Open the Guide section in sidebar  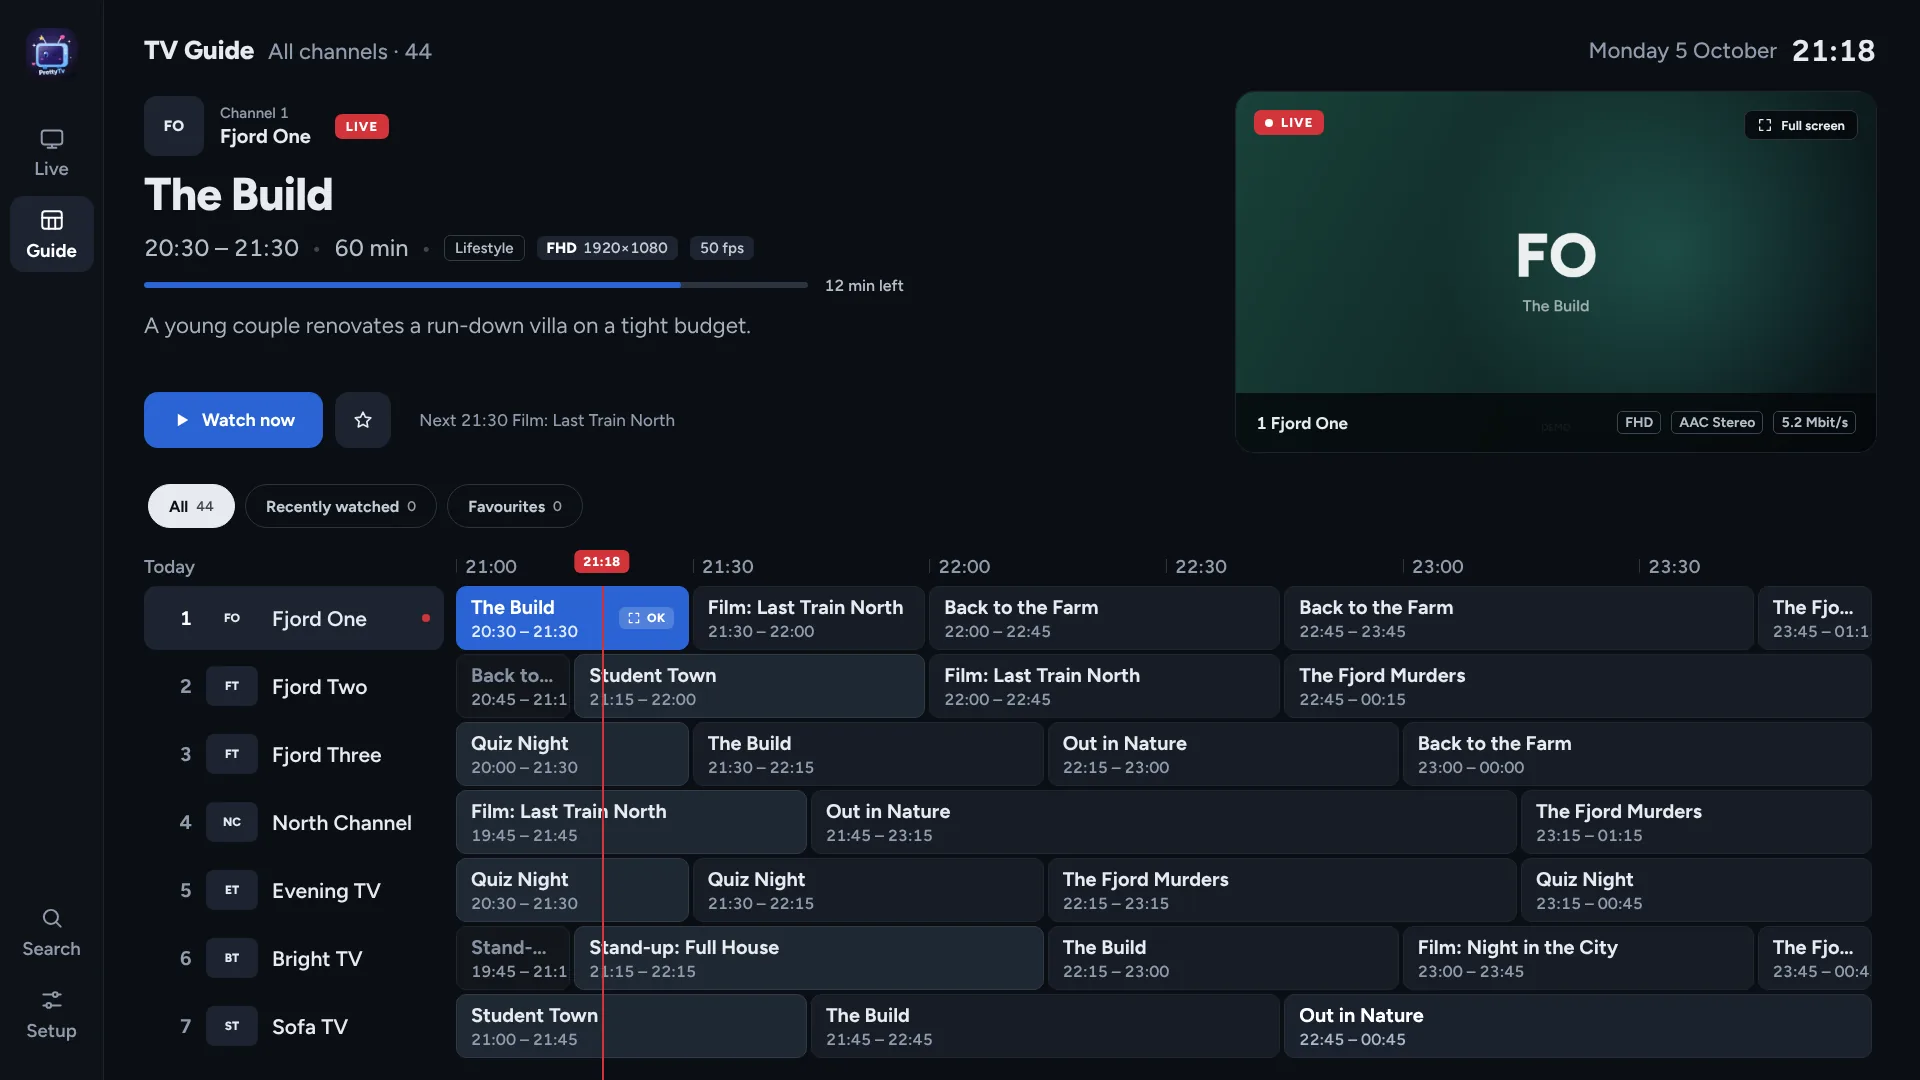tap(51, 234)
